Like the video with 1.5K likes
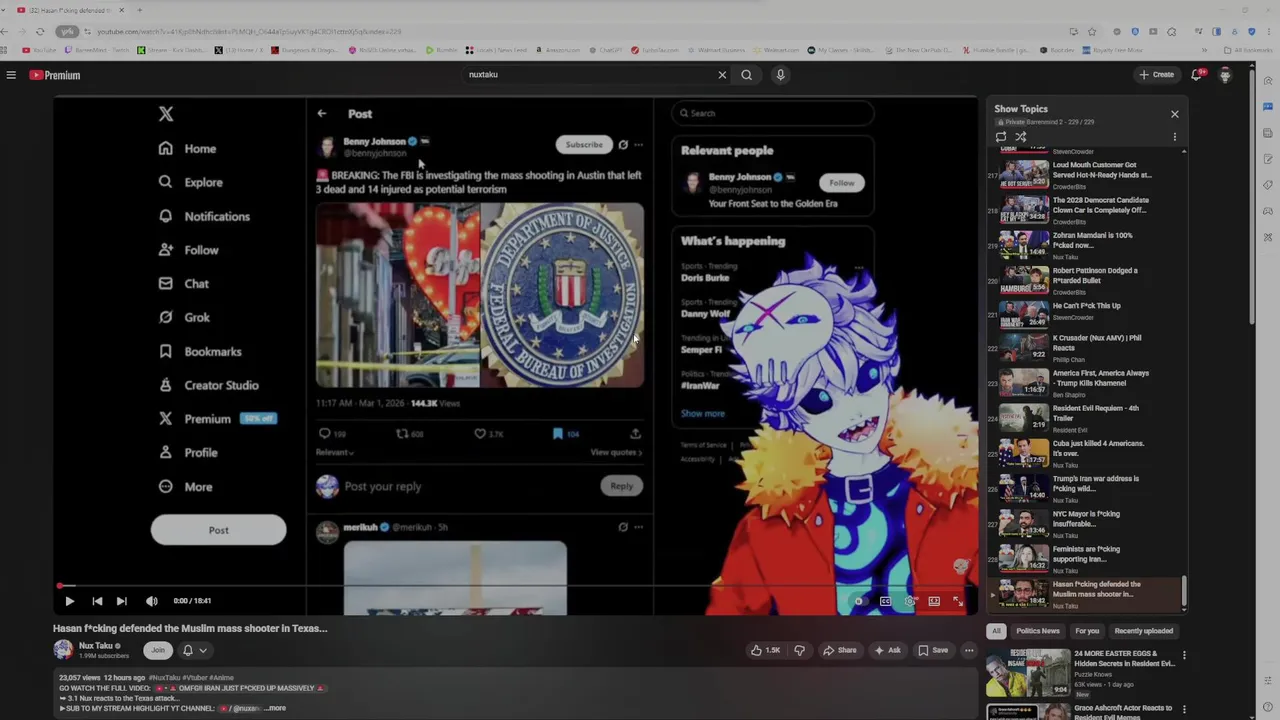1280x720 pixels. tap(765, 650)
